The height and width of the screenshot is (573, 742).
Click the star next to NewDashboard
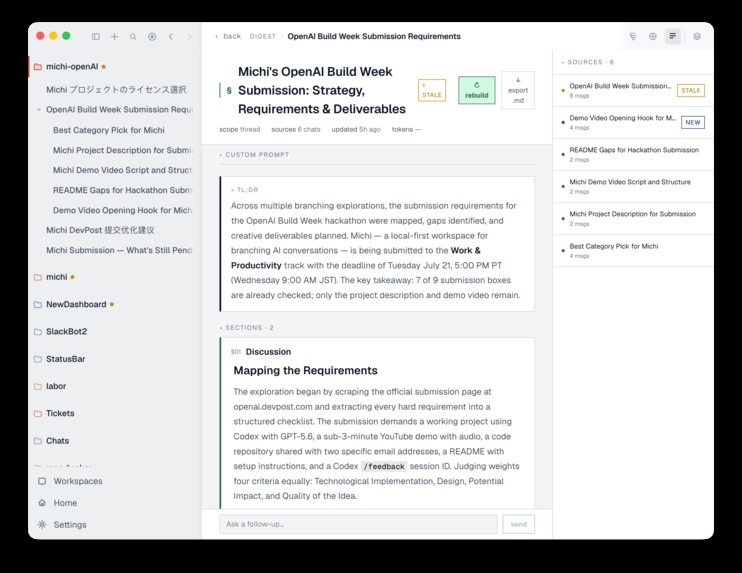pyautogui.click(x=112, y=304)
